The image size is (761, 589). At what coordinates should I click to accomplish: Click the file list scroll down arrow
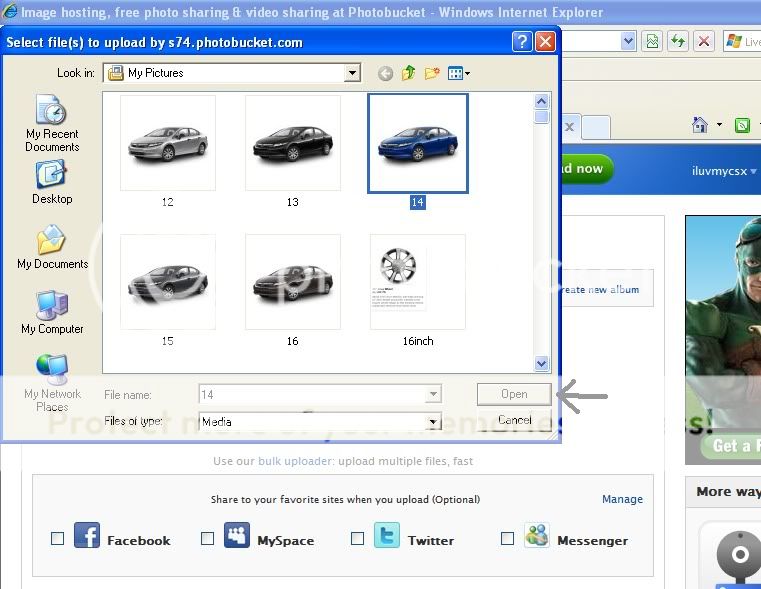tap(542, 364)
